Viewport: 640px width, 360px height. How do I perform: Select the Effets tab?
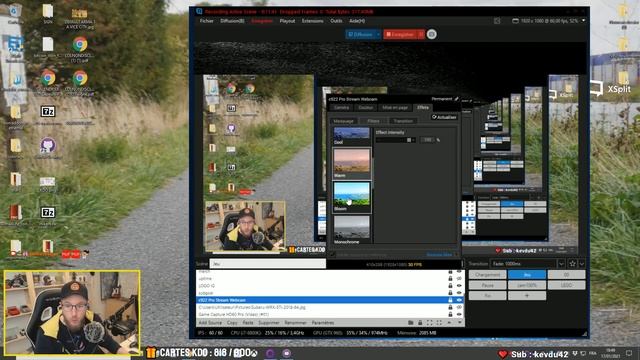[x=423, y=108]
